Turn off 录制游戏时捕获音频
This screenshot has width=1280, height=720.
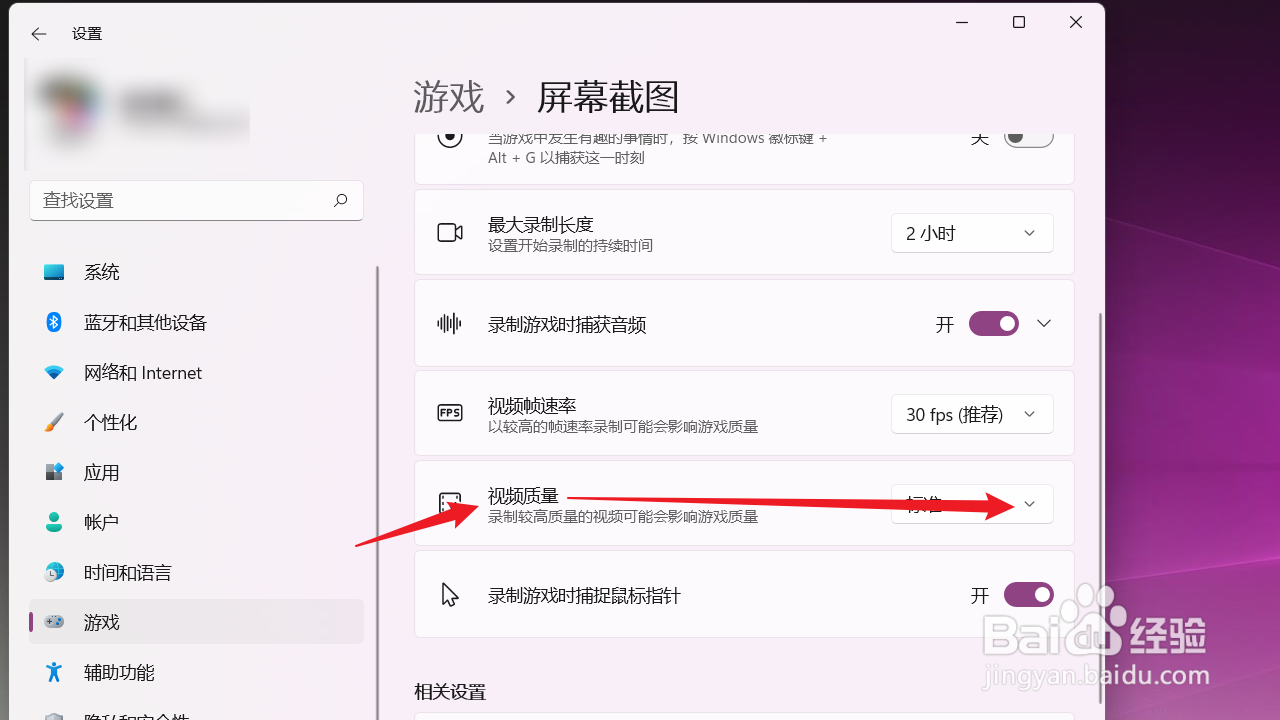coord(993,323)
